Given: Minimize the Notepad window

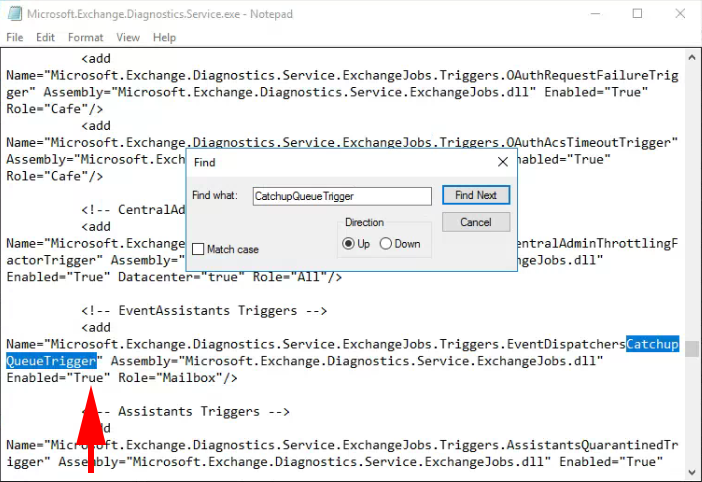Looking at the screenshot, I should (595, 14).
